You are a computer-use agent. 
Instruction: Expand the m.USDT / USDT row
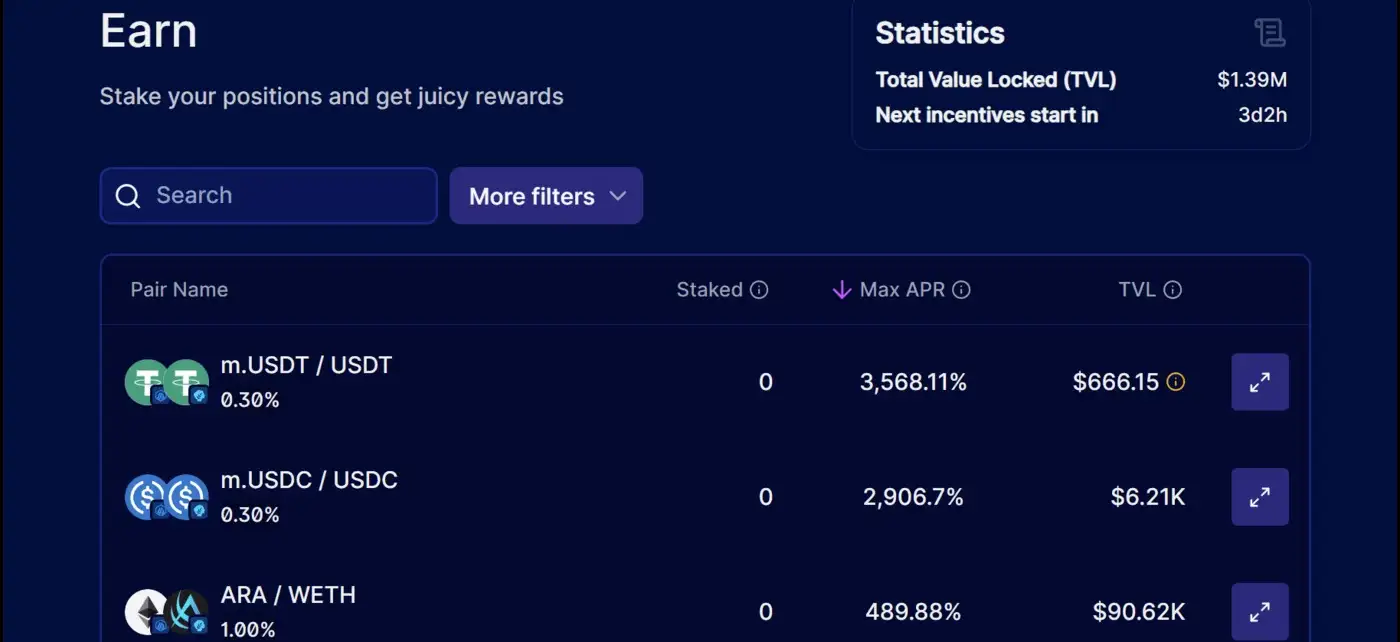point(1260,382)
